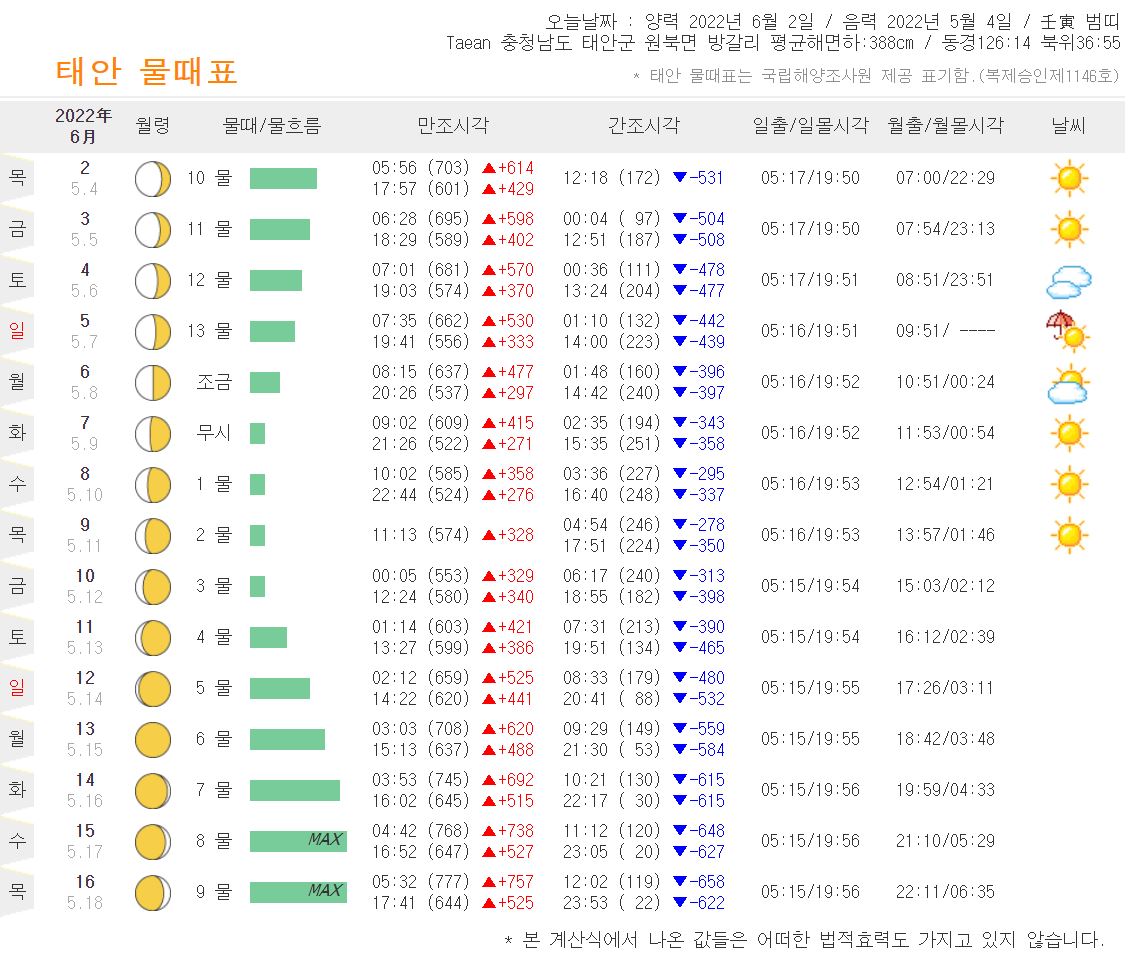Select the sunny icon for June 8
Image resolution: width=1129 pixels, height=959 pixels.
point(1069,483)
